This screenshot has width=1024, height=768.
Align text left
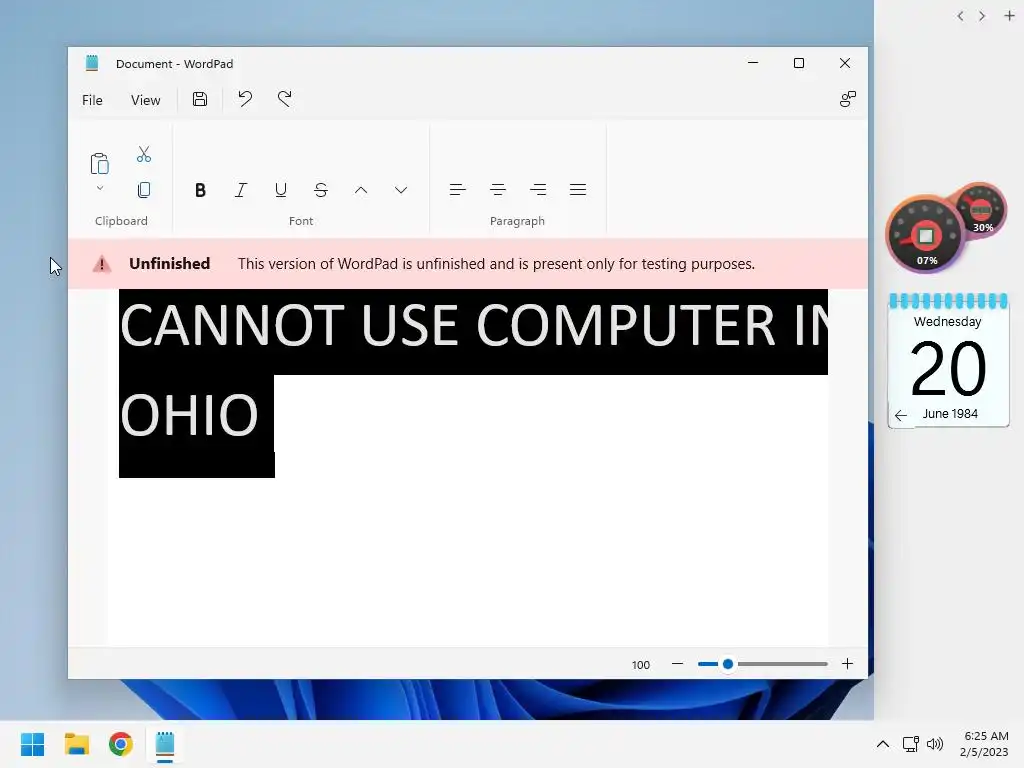click(x=458, y=190)
